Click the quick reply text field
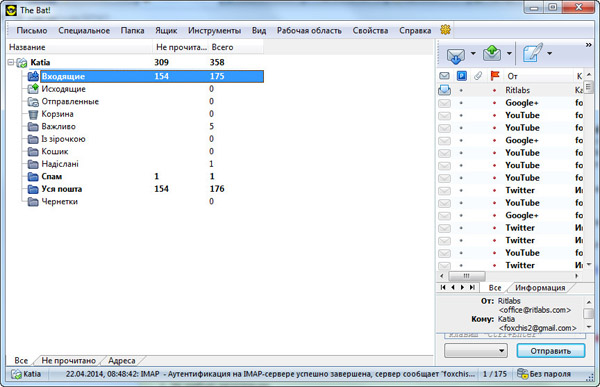 pyautogui.click(x=515, y=335)
